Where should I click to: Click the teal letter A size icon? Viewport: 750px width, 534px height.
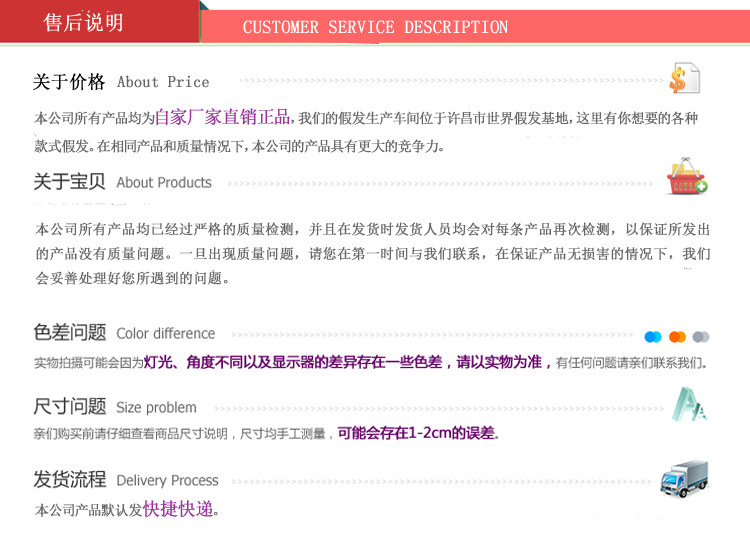point(689,404)
